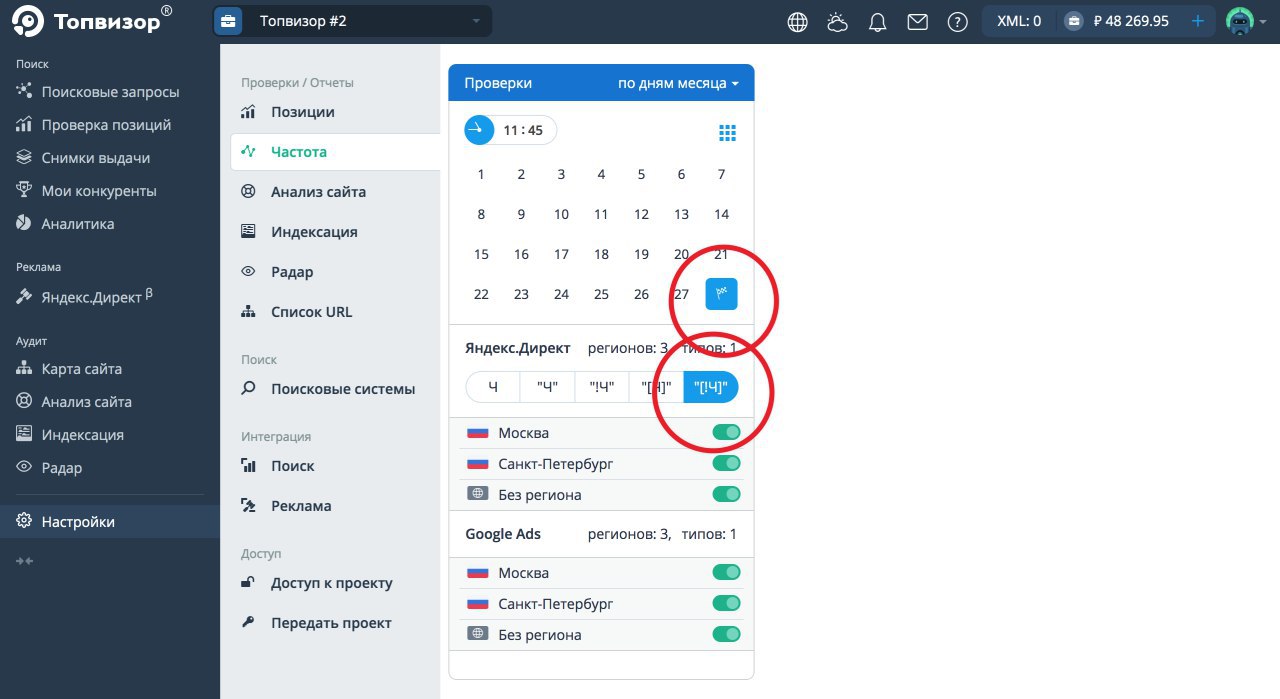Viewport: 1280px width, 699px height.
Task: Click the XML limits counter in the header
Action: tap(1019, 20)
